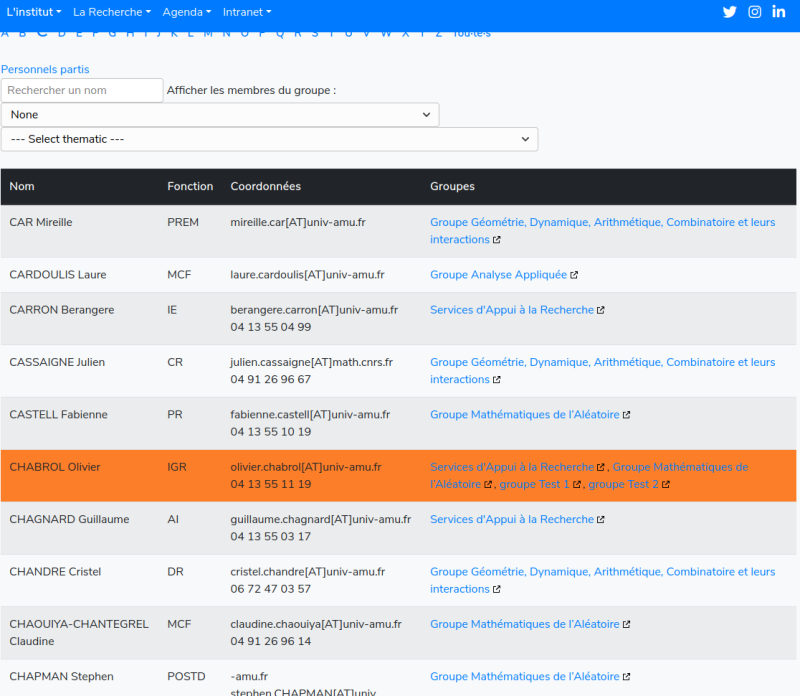
Task: Open the Agenda menu
Action: pyautogui.click(x=186, y=12)
